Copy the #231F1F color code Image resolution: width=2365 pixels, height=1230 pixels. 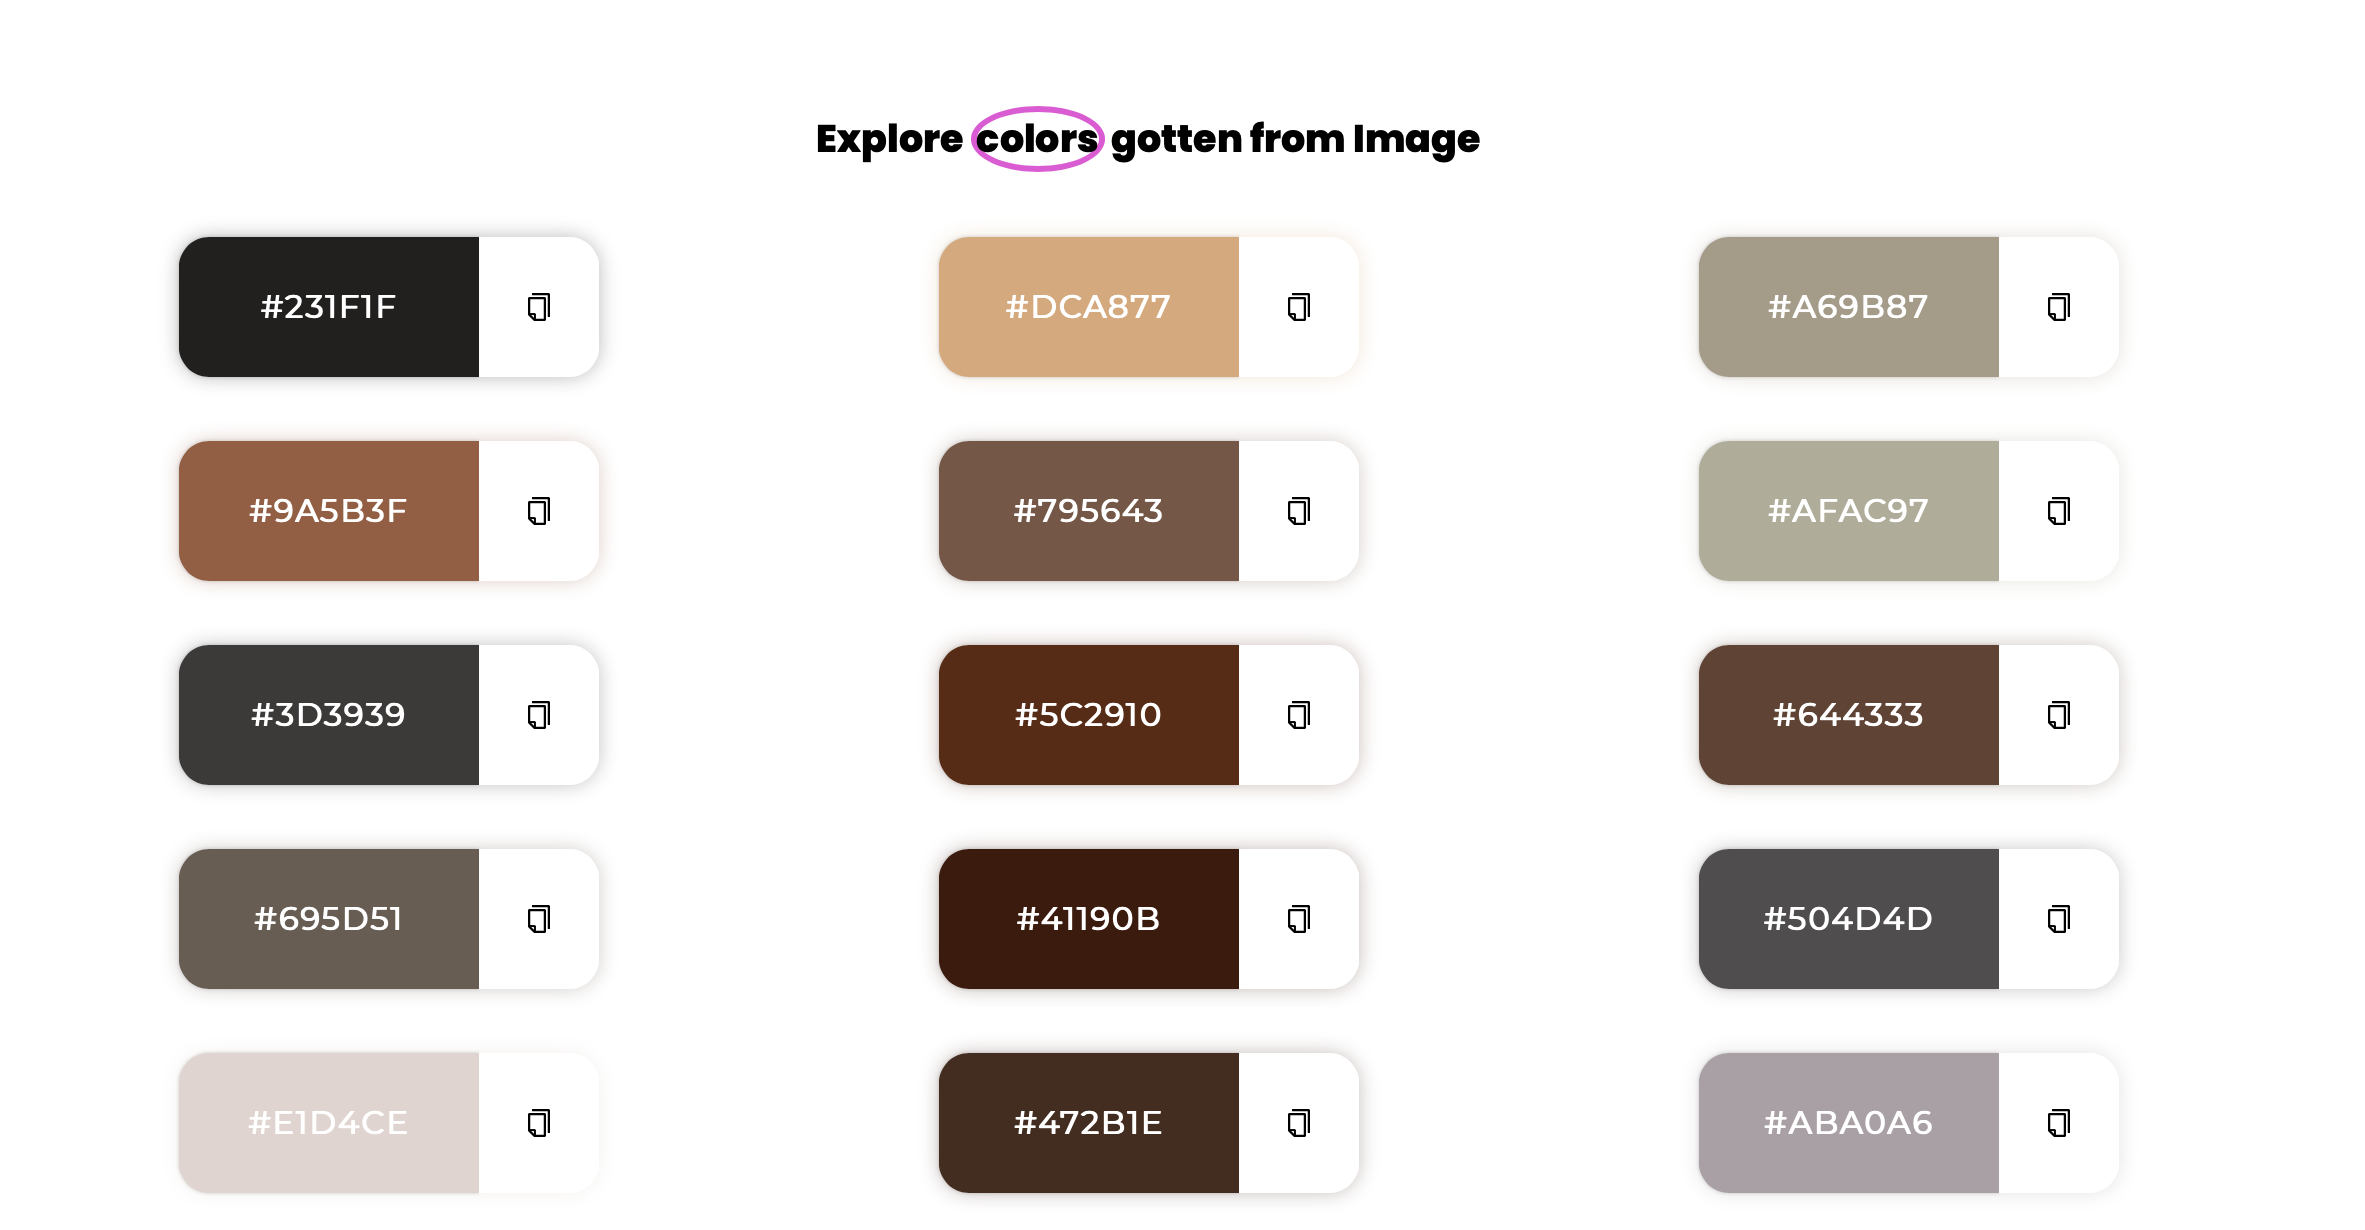(537, 307)
